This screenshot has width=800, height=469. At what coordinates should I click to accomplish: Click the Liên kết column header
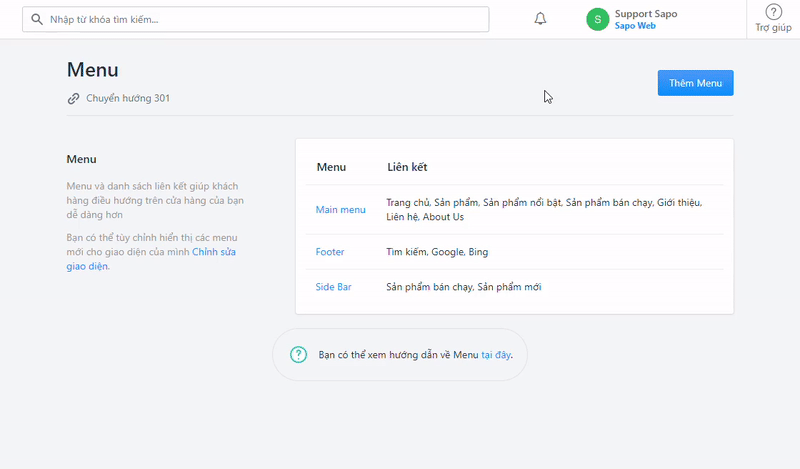[407, 167]
